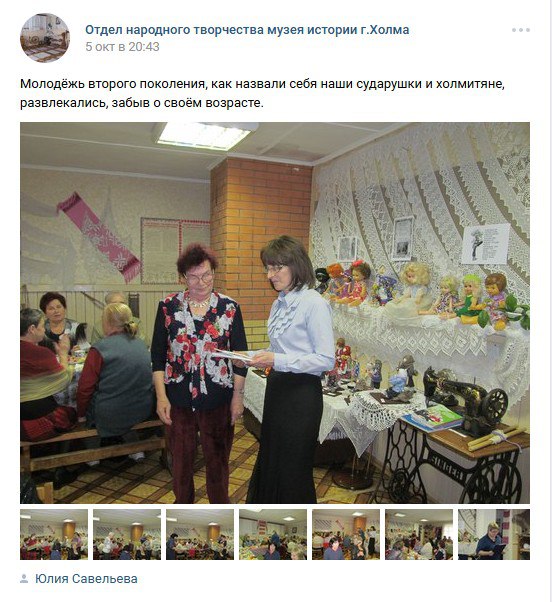Click the second line of post text
Screen dimensions: 552x602
pyautogui.click(x=142, y=103)
